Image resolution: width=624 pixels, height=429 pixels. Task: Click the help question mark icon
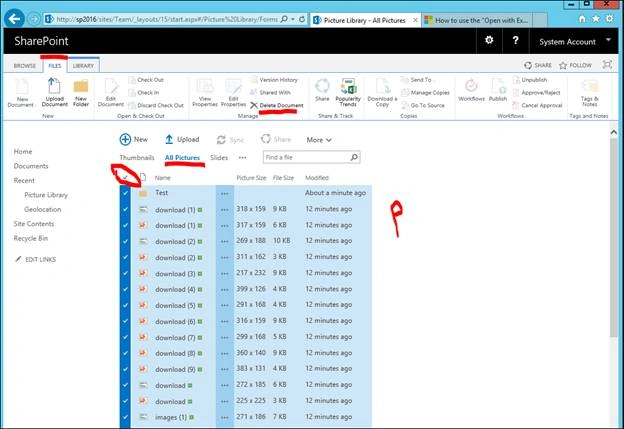click(x=515, y=40)
